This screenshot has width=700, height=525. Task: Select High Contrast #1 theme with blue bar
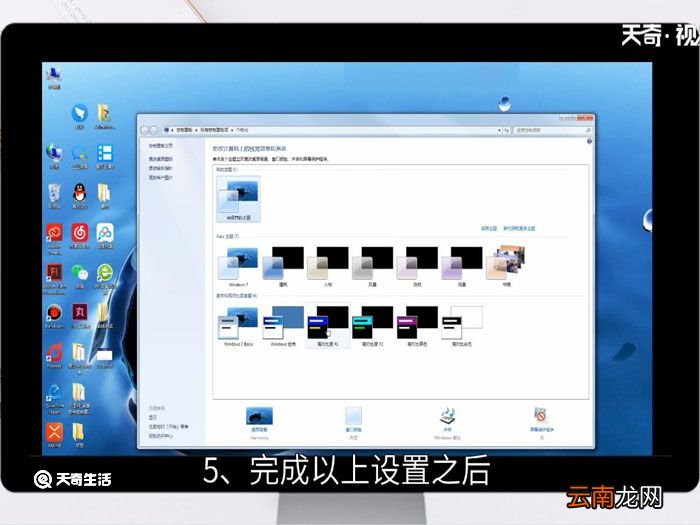click(x=328, y=326)
